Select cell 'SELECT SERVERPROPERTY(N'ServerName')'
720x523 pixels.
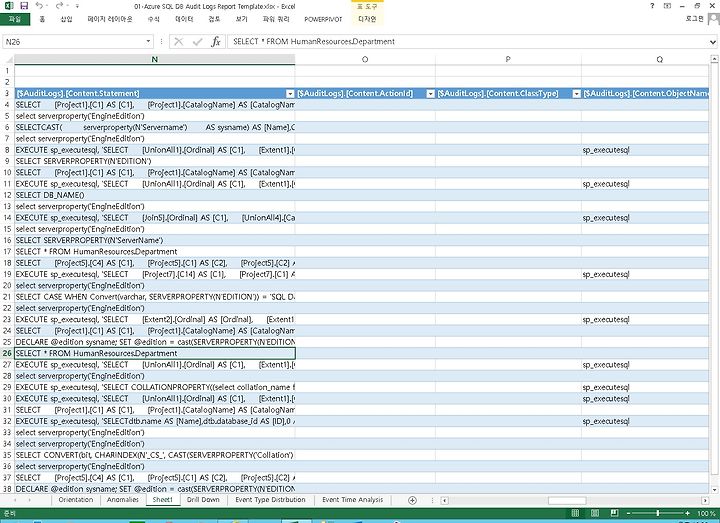pos(155,240)
